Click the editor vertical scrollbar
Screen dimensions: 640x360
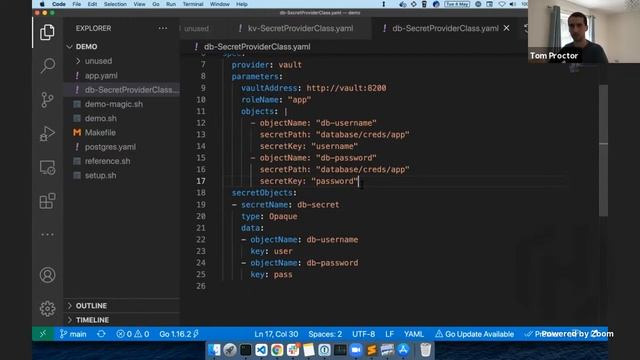[x=603, y=151]
